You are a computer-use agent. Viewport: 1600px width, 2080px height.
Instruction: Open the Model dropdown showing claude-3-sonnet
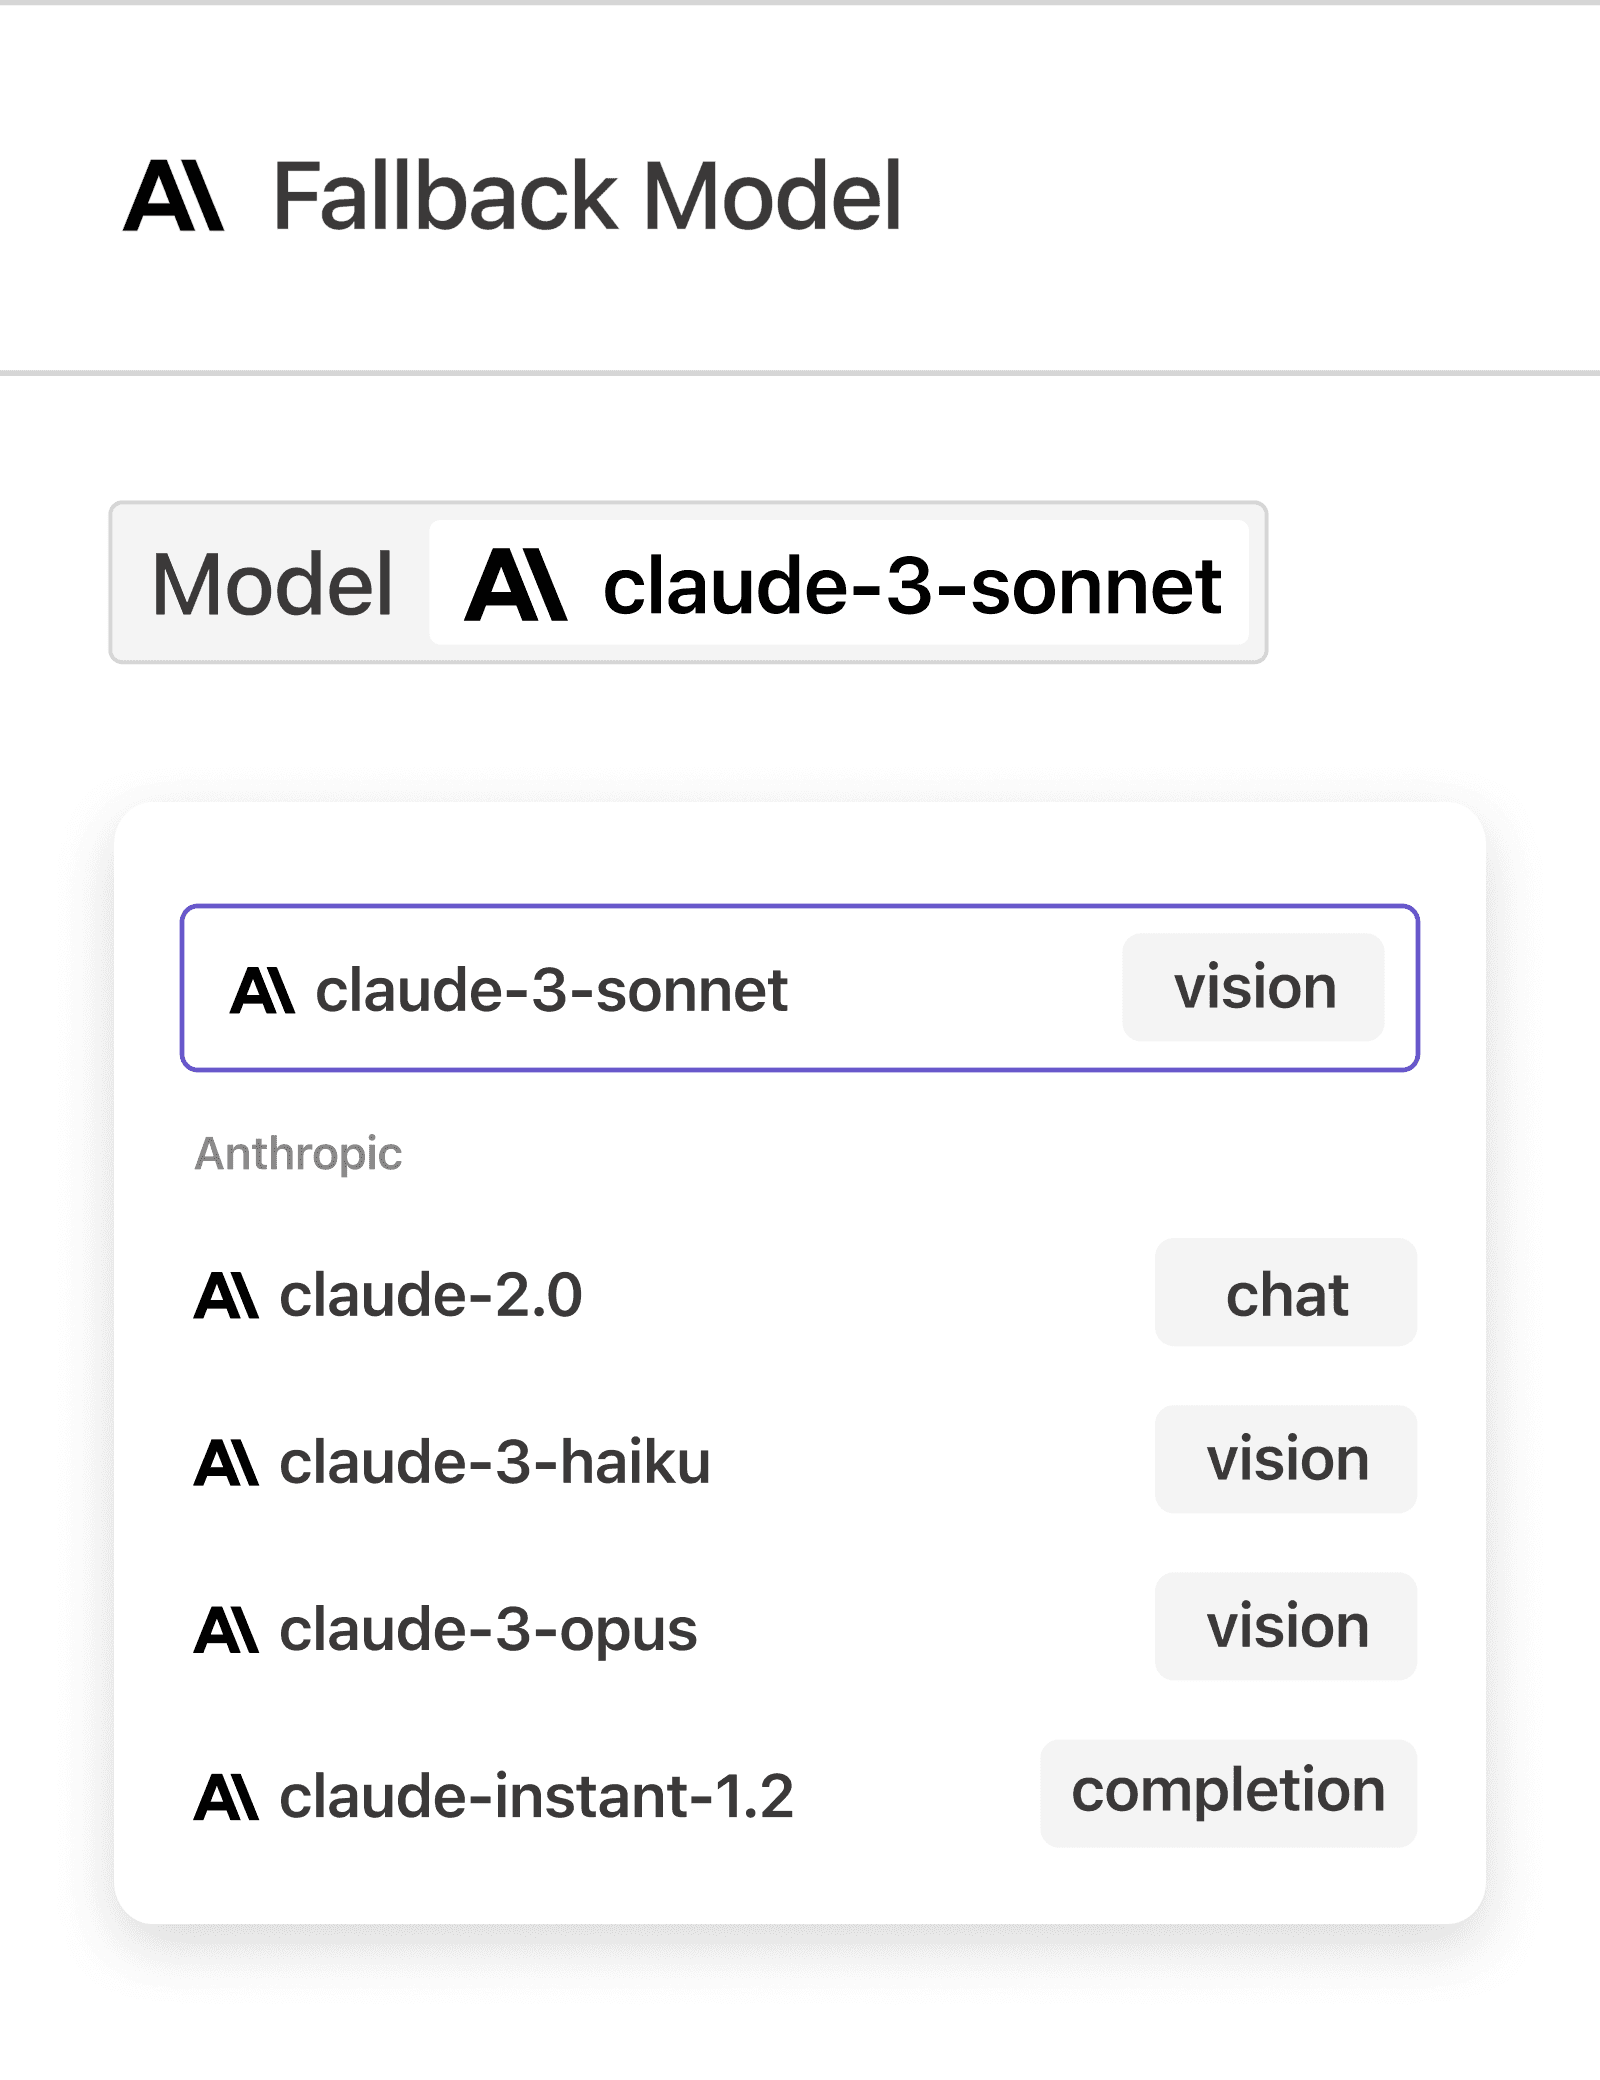pos(838,584)
